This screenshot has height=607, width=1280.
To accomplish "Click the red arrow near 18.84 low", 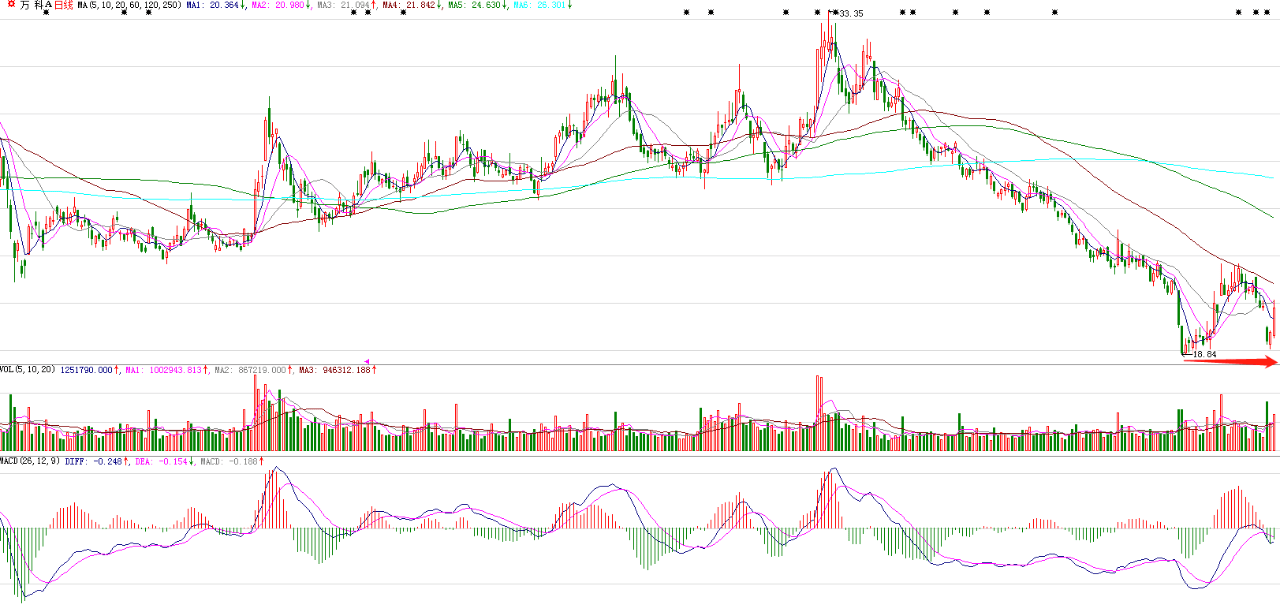I will click(x=1231, y=362).
